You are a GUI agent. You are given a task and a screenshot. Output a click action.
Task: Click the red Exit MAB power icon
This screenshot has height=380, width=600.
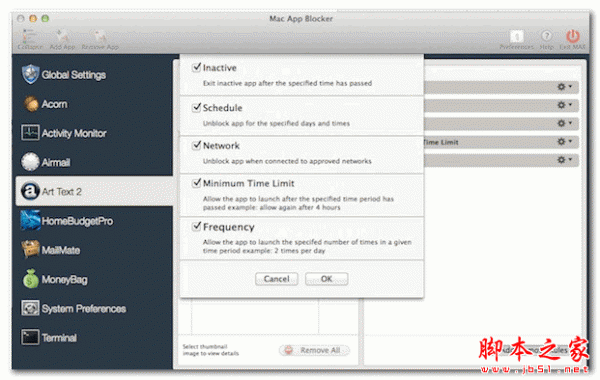point(572,36)
